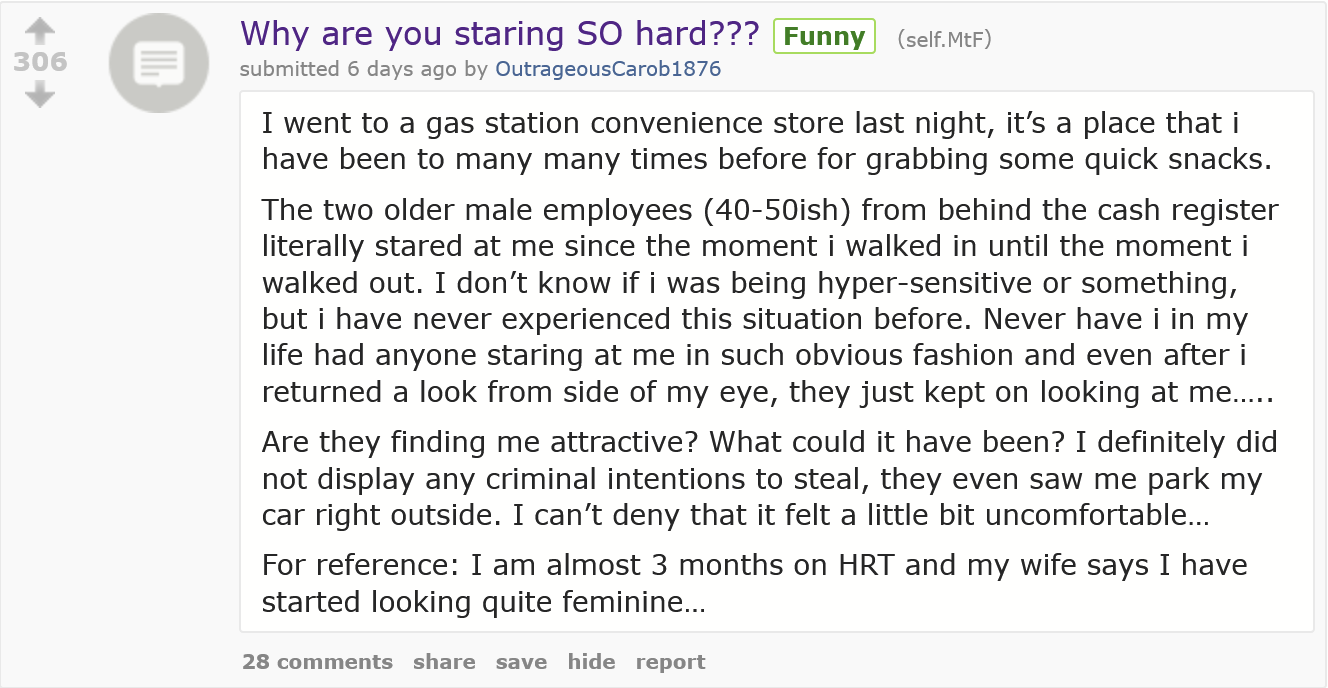Image resolution: width=1328 pixels, height=688 pixels.
Task: Click the word 'submitted' in the post tagline
Action: [290, 69]
